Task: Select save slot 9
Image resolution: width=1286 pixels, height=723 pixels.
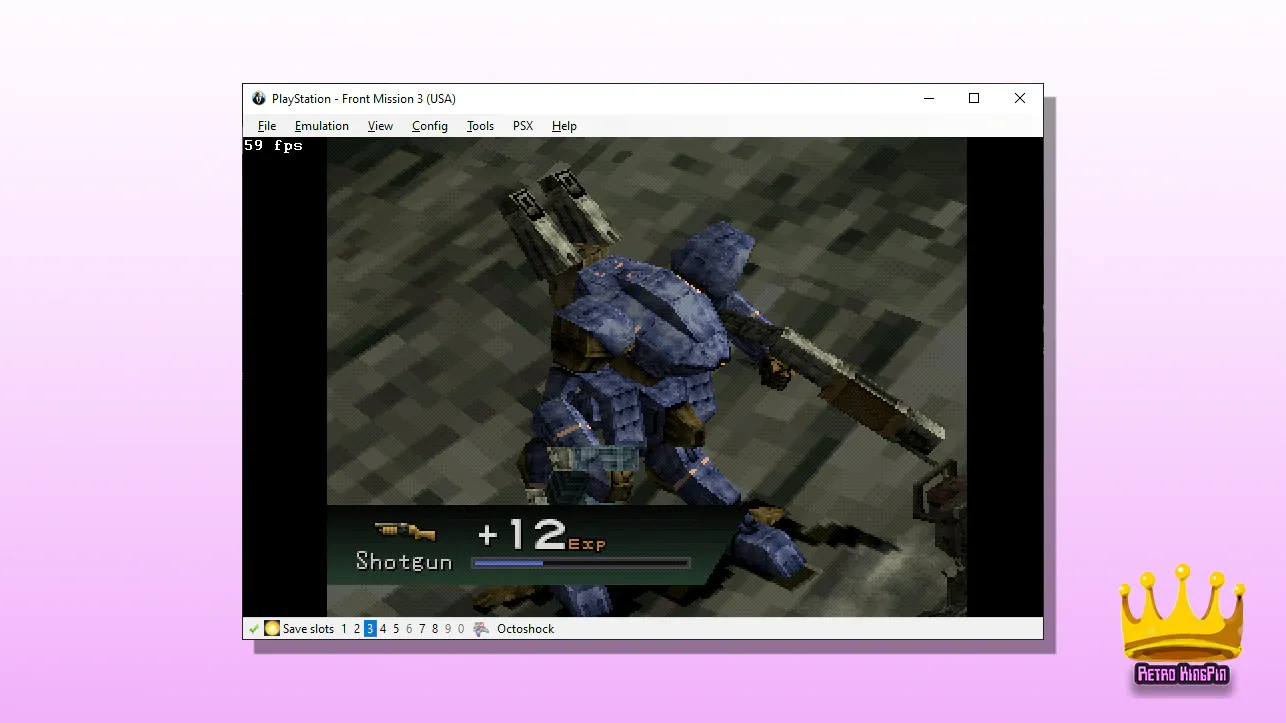Action: [448, 629]
